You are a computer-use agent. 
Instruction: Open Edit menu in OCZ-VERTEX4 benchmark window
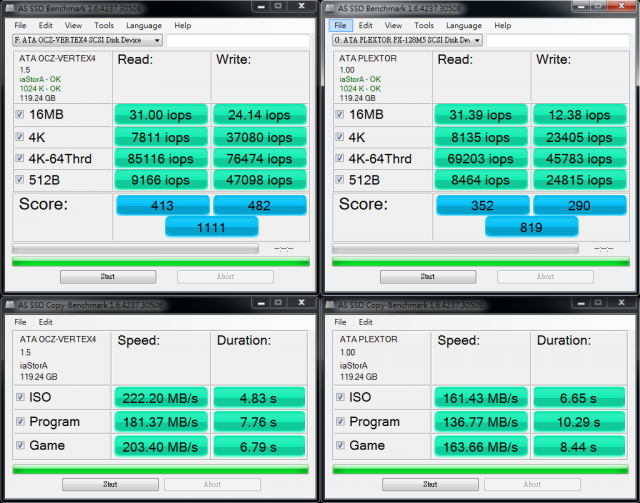click(45, 25)
